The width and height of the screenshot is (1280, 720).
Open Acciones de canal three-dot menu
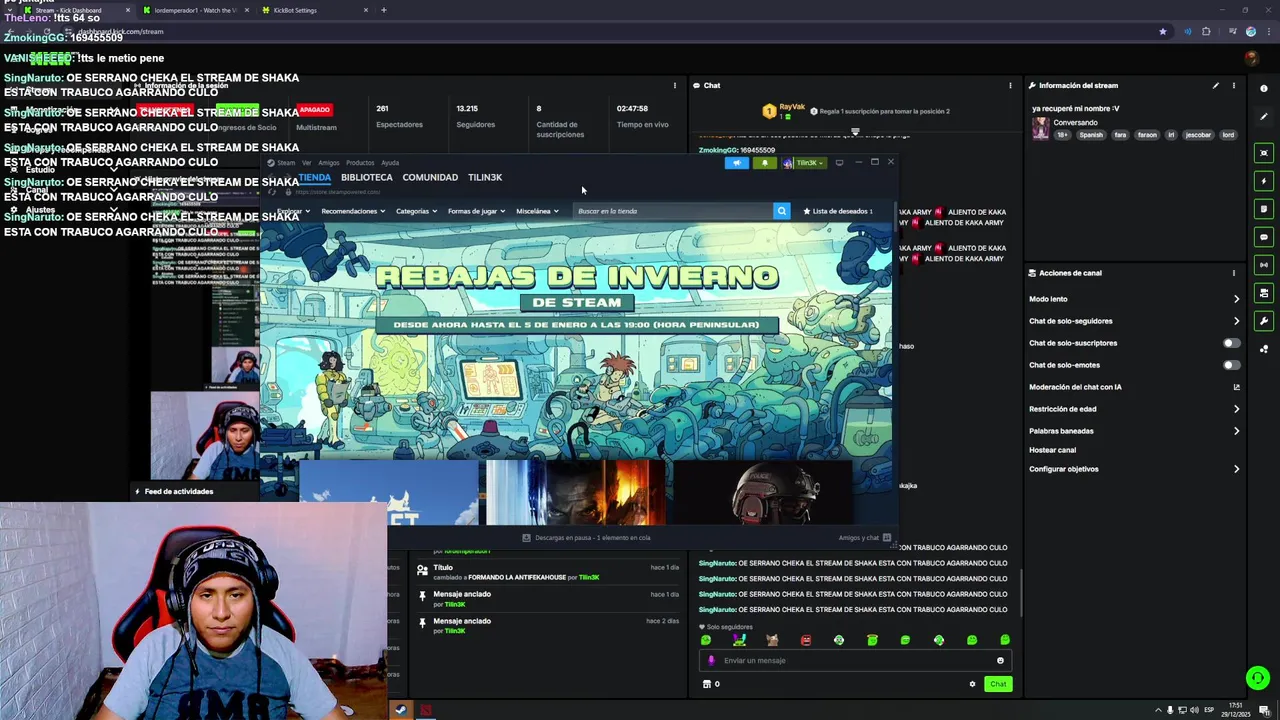[1233, 273]
